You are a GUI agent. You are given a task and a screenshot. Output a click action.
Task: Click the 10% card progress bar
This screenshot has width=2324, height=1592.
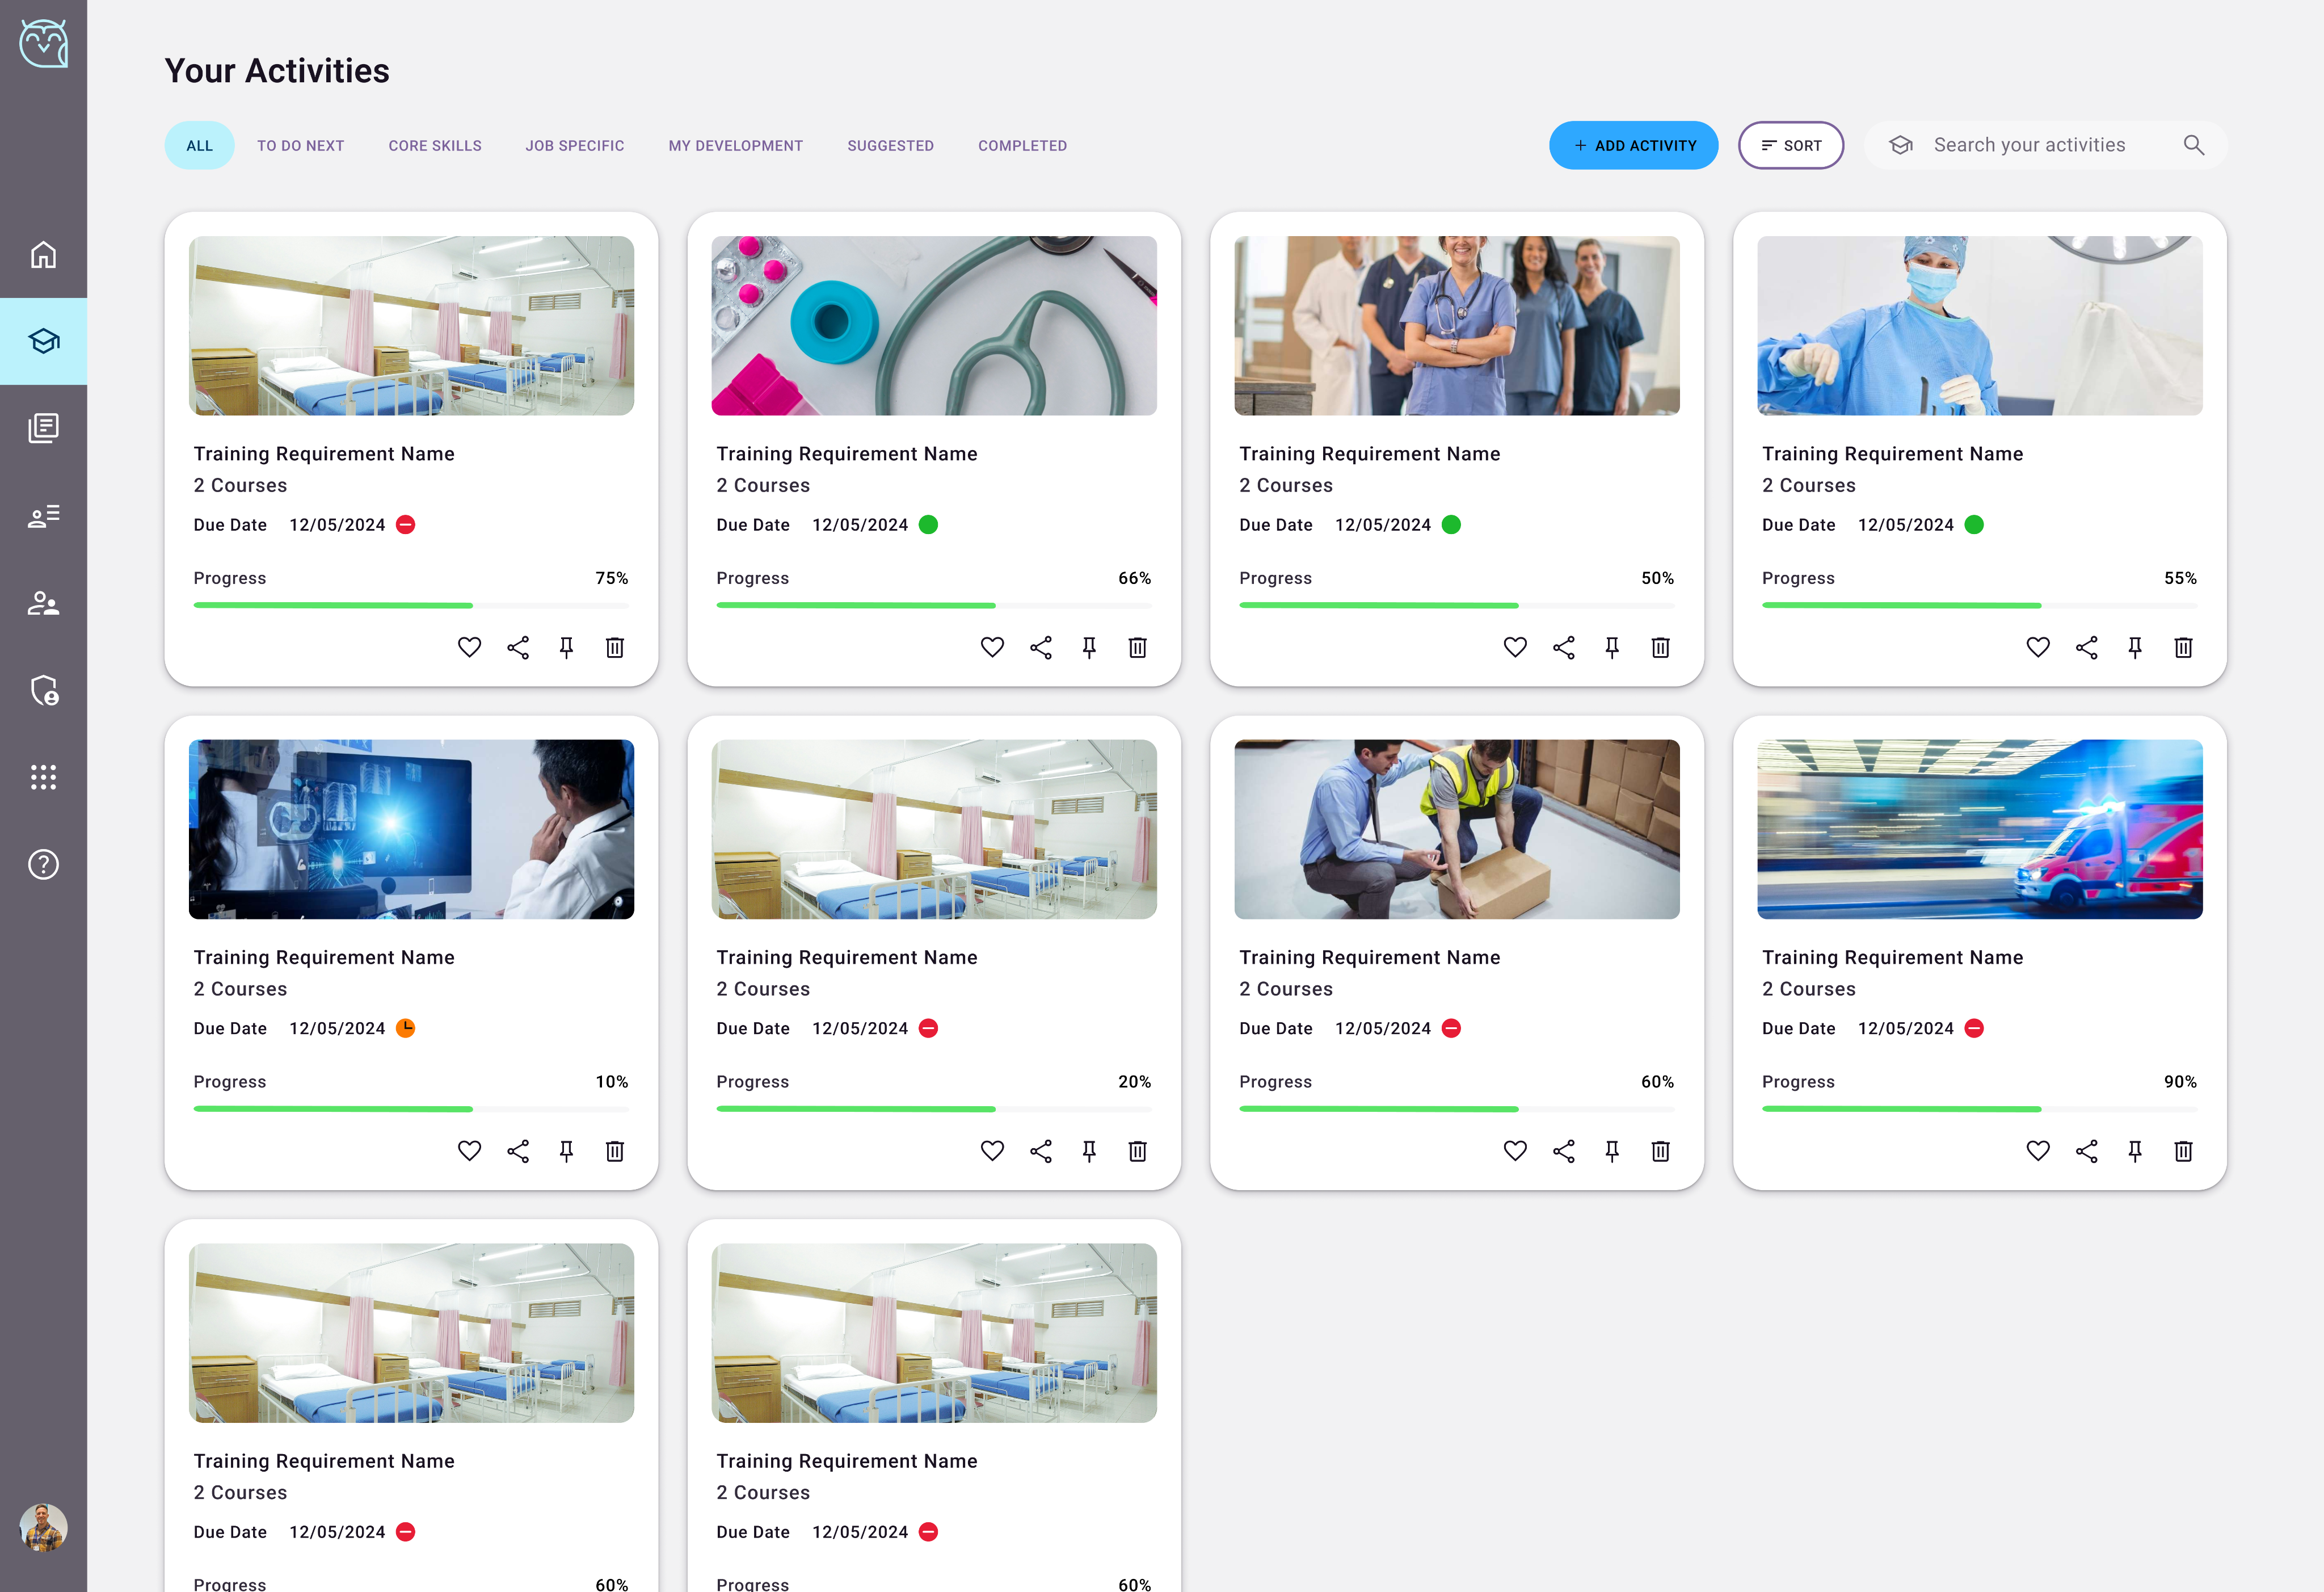[x=411, y=1109]
